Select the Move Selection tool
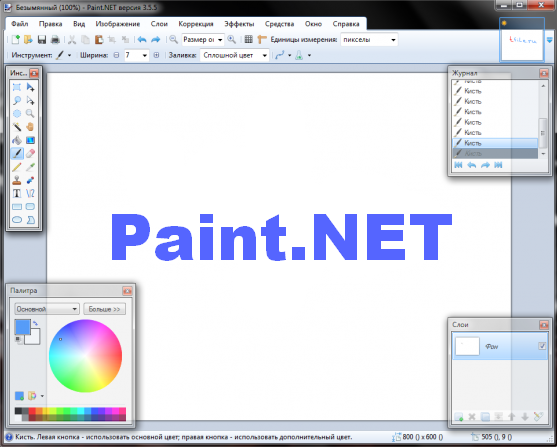The width and height of the screenshot is (557, 447). pyautogui.click(x=31, y=101)
